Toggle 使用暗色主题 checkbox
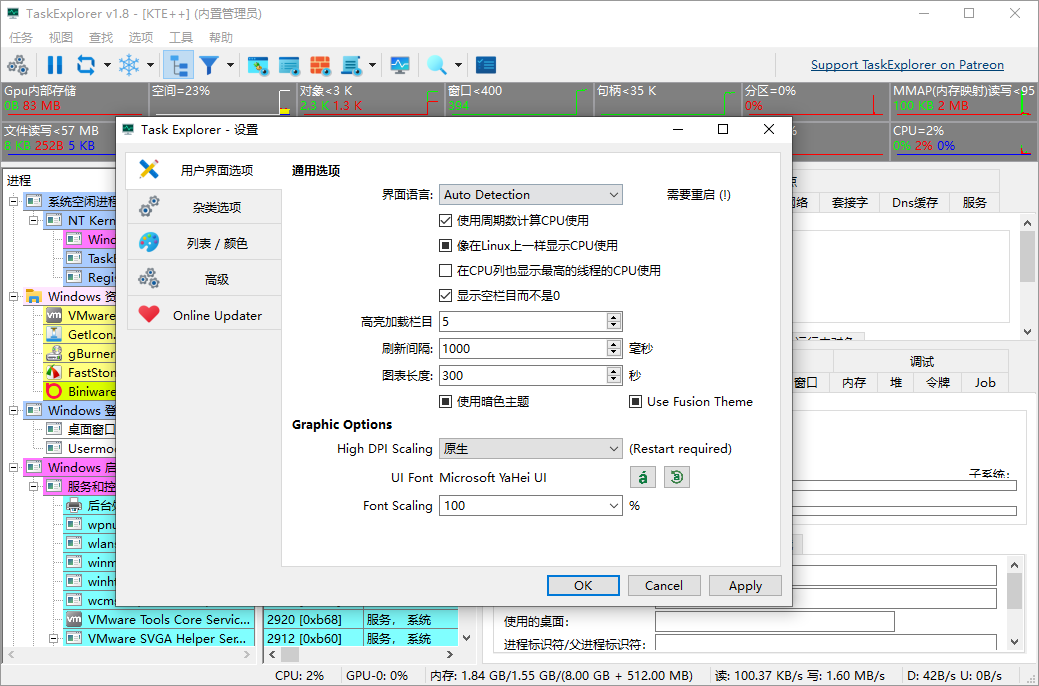Viewport: 1039px width, 686px height. coord(445,402)
